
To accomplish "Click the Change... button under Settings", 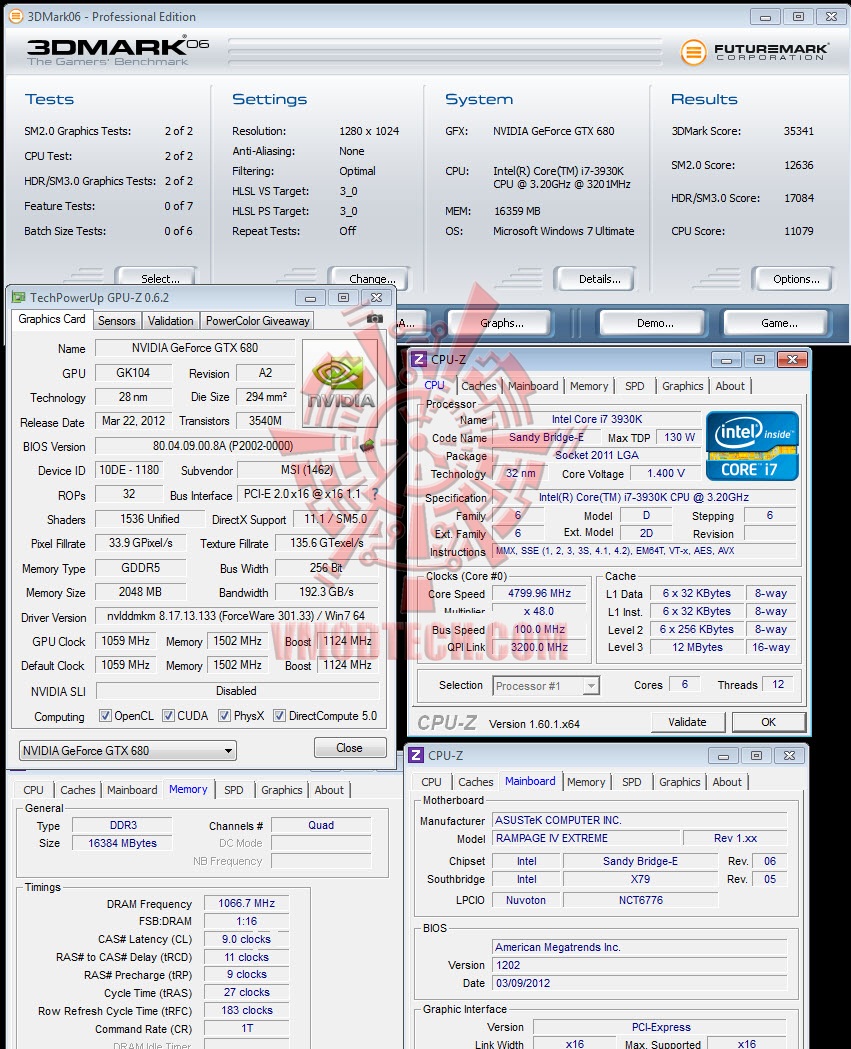I will point(370,278).
